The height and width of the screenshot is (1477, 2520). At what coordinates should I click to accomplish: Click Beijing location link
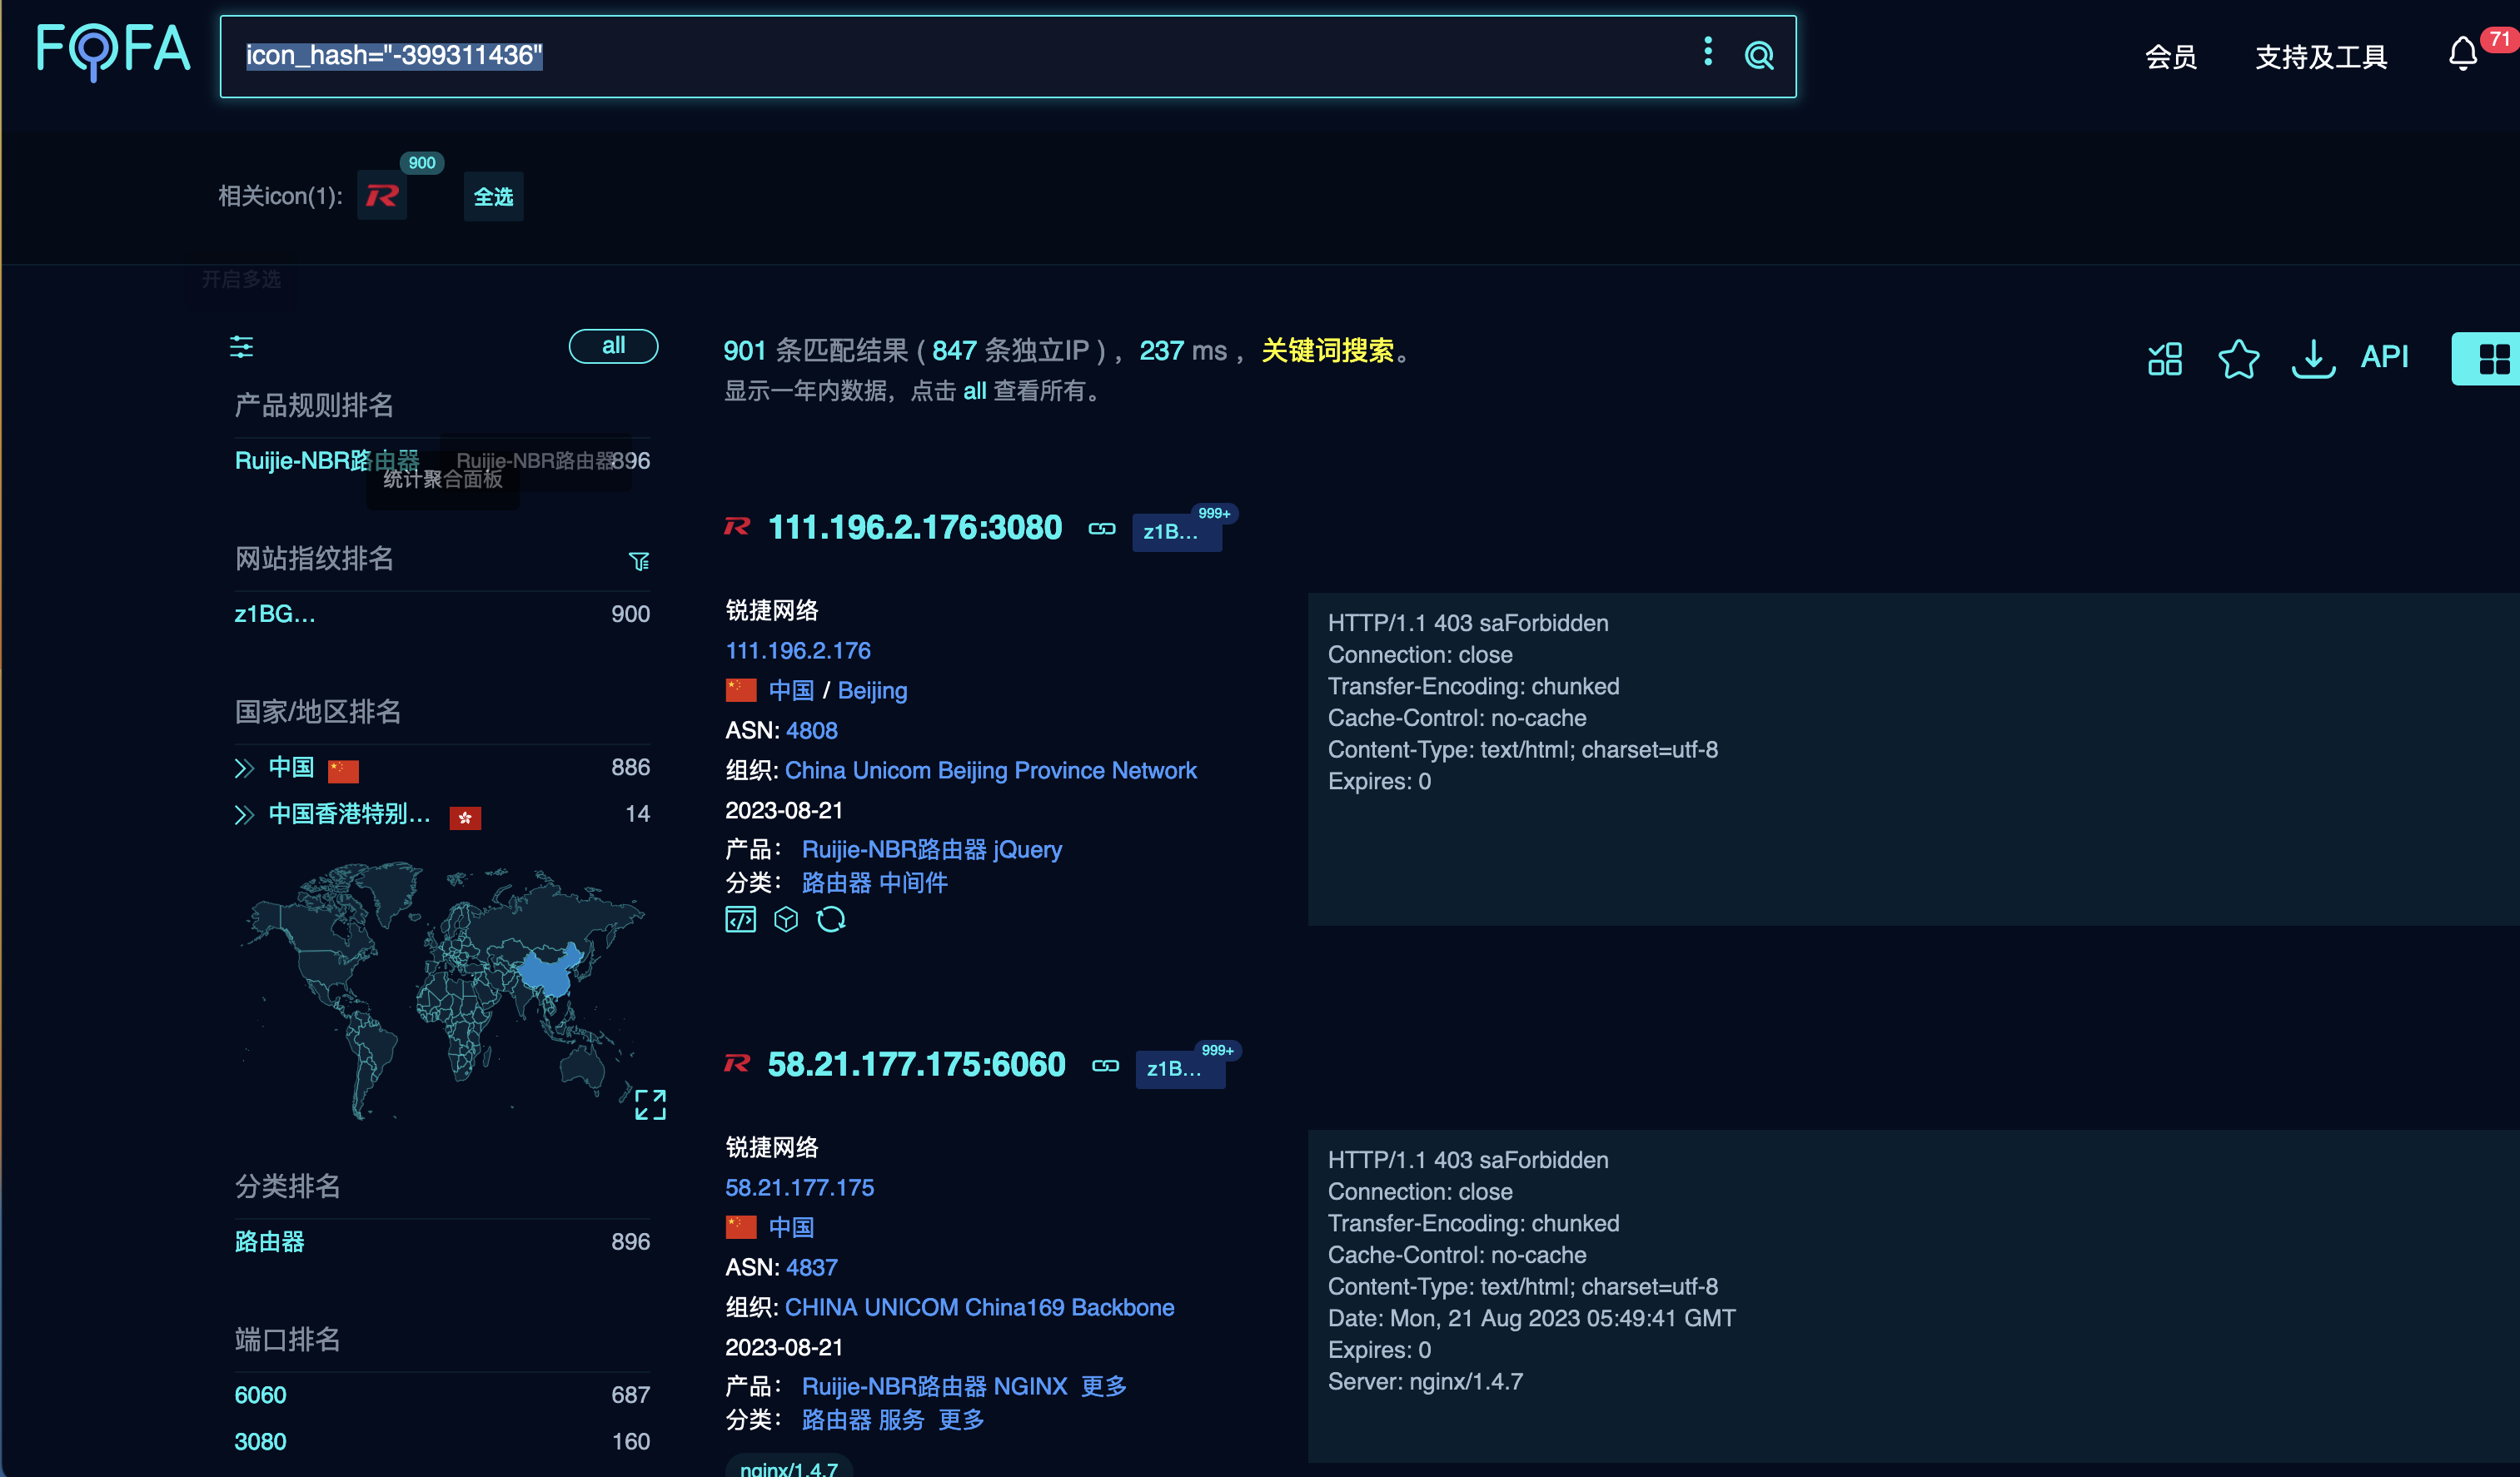(872, 690)
